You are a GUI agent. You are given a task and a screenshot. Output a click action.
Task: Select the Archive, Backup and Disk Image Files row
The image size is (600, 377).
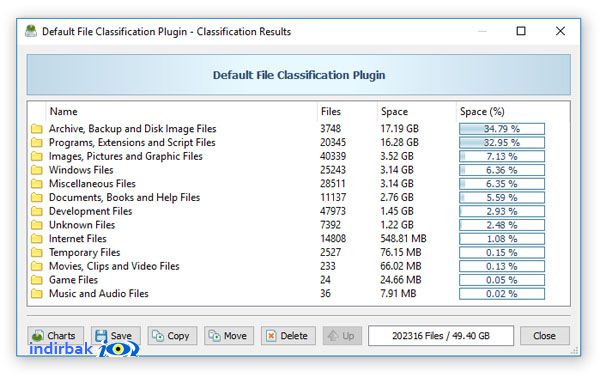click(298, 129)
